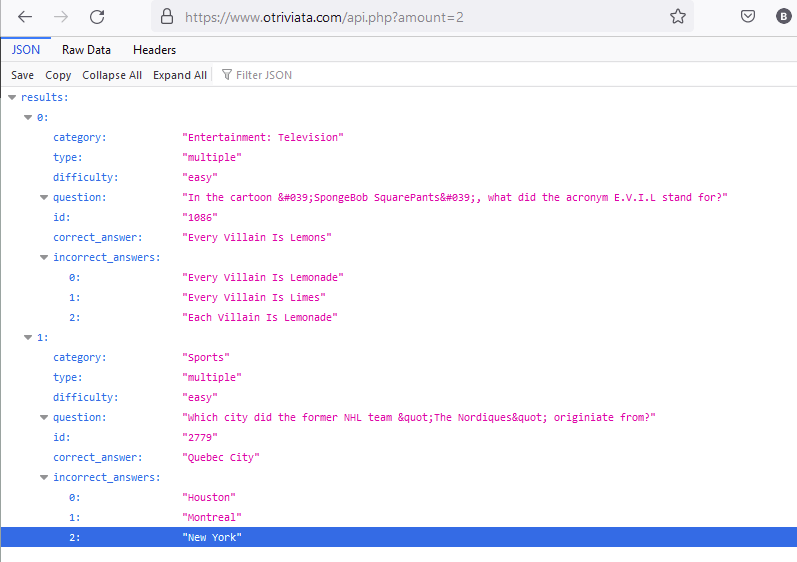The width and height of the screenshot is (797, 562).
Task: Collapse result item 1 via its triangle
Action: 28,337
